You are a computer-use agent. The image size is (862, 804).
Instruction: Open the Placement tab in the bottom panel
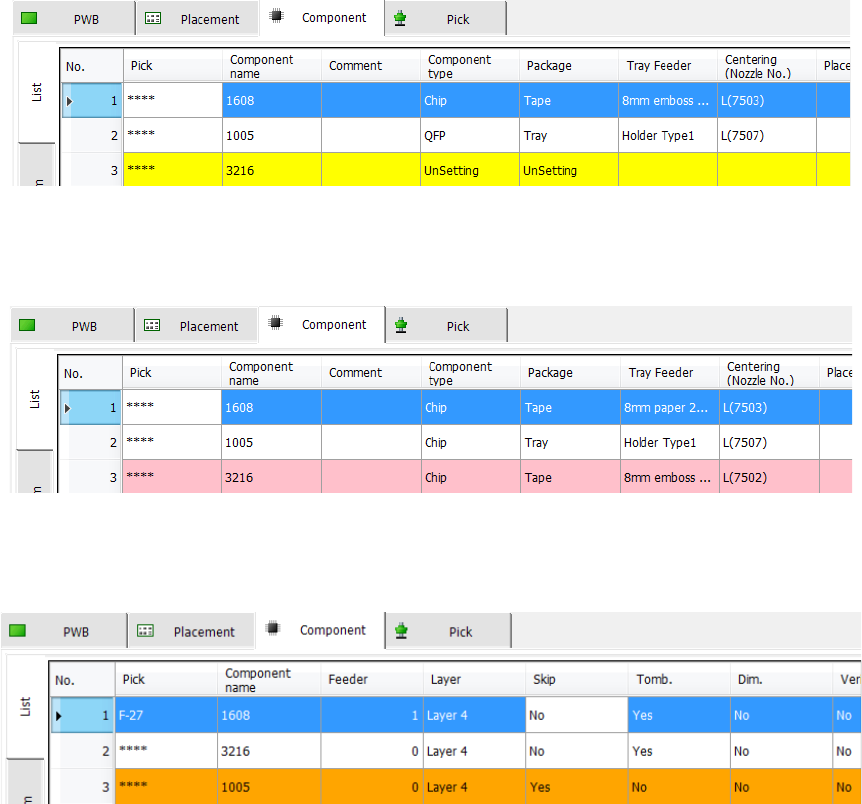[x=191, y=631]
